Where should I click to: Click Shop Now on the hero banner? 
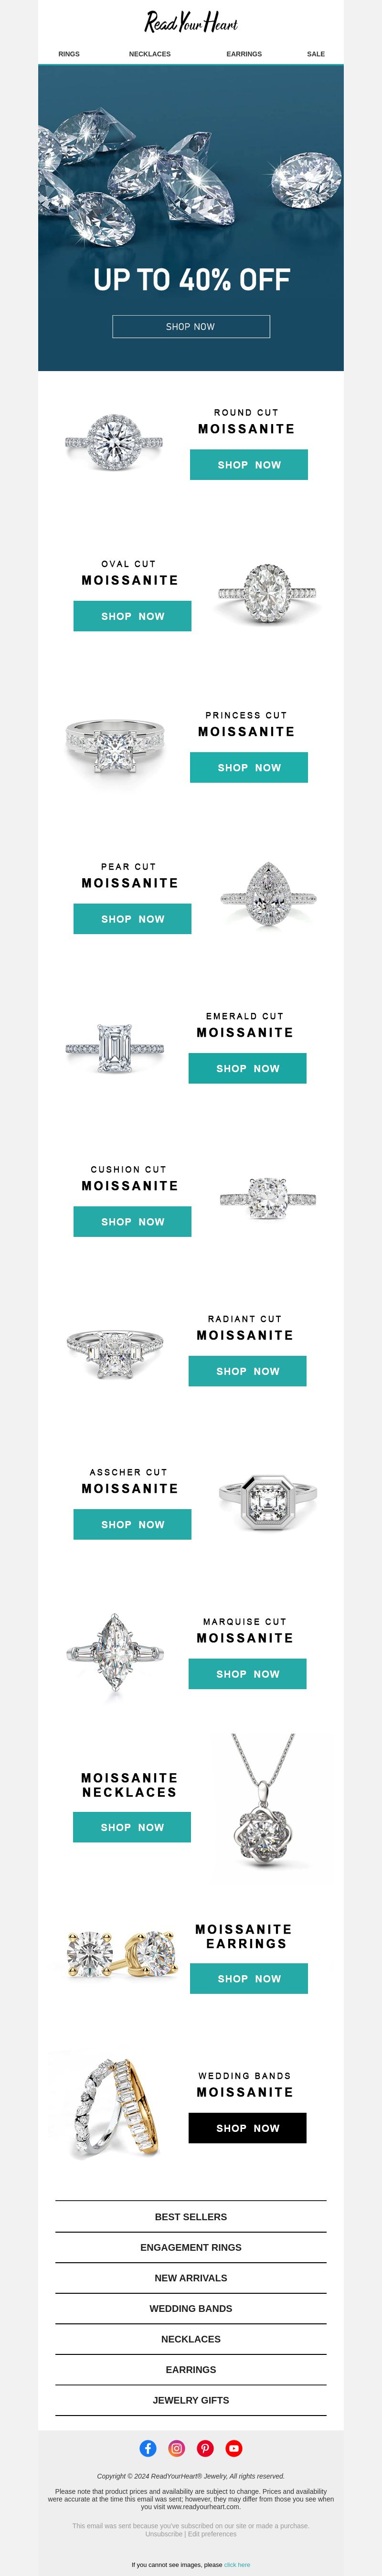(191, 326)
